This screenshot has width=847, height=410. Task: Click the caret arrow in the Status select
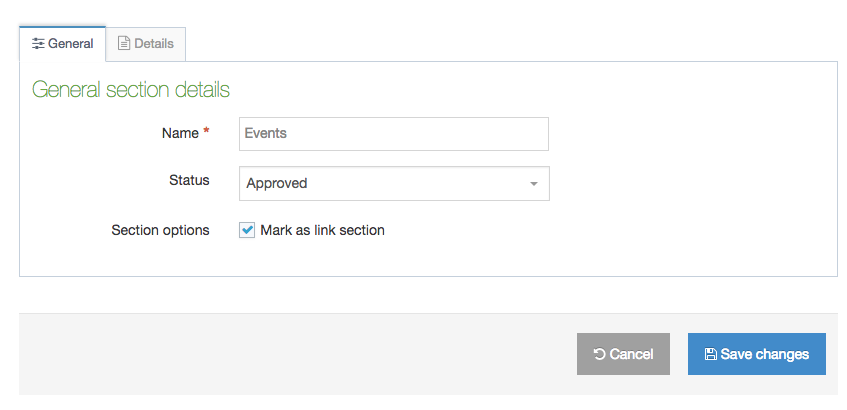click(534, 184)
